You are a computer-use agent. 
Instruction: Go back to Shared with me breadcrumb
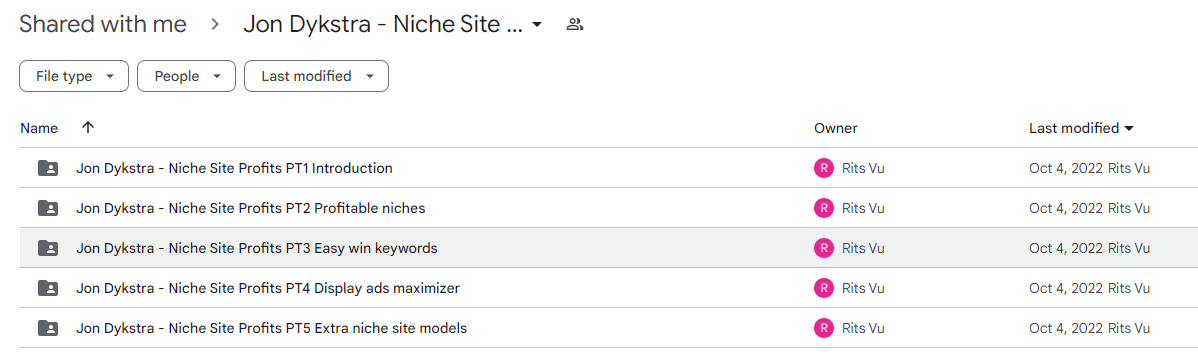103,24
